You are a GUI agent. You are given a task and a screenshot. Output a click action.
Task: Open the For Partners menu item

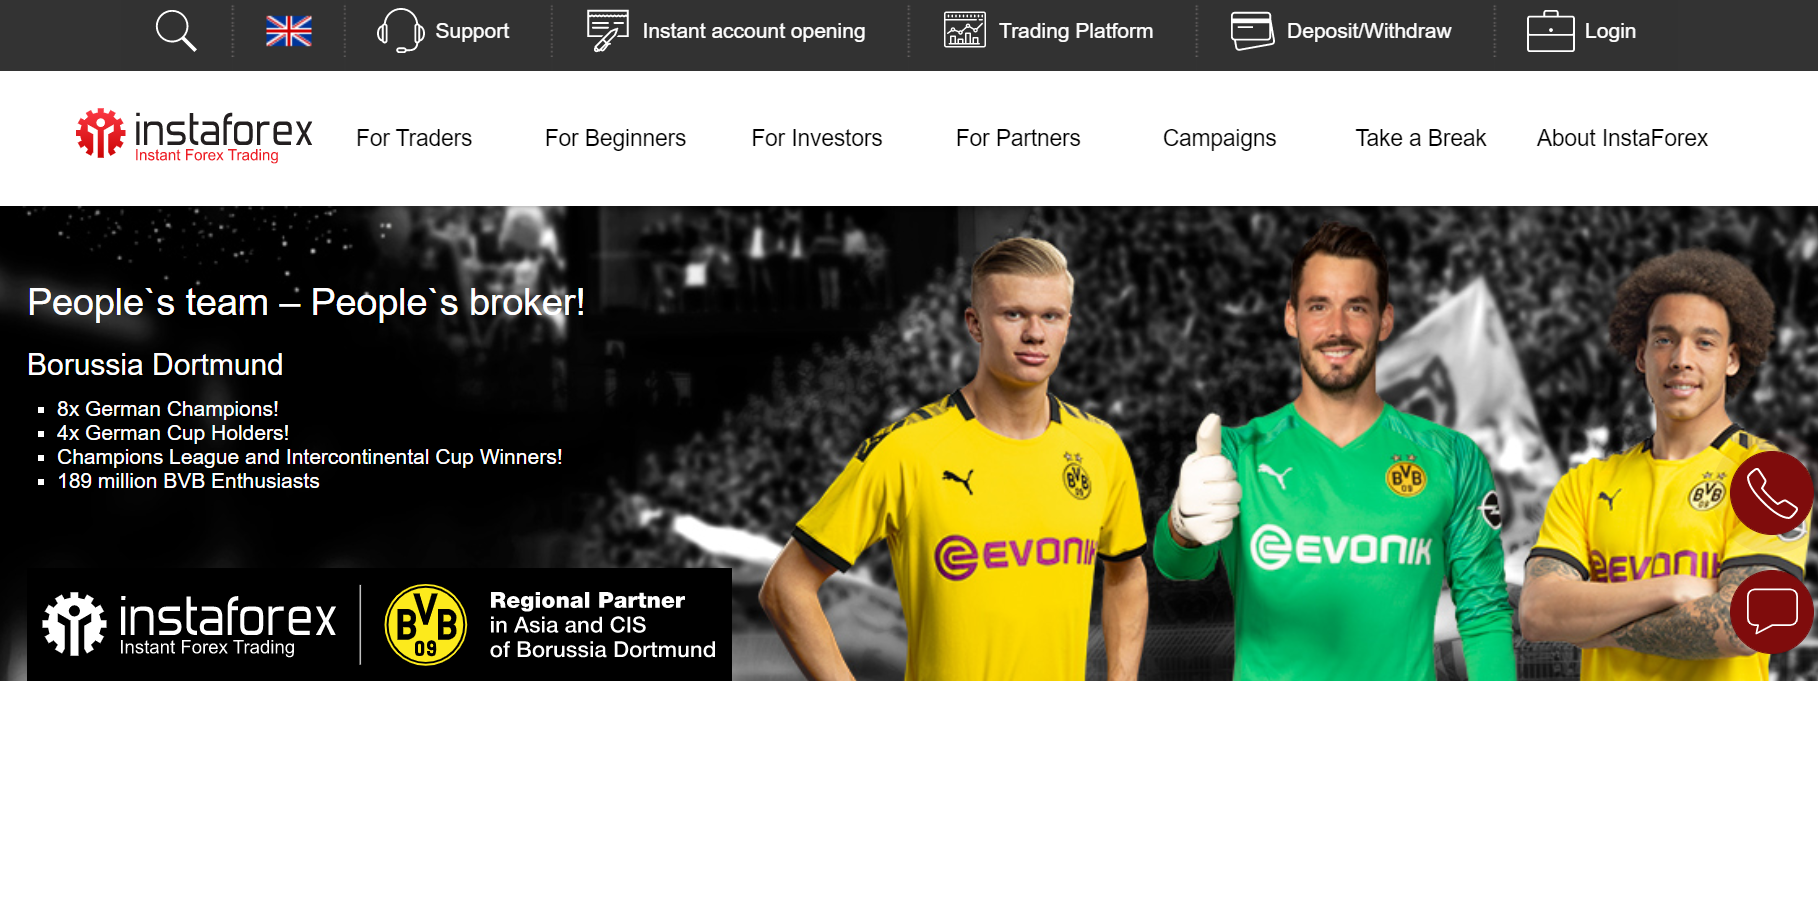pyautogui.click(x=1018, y=138)
